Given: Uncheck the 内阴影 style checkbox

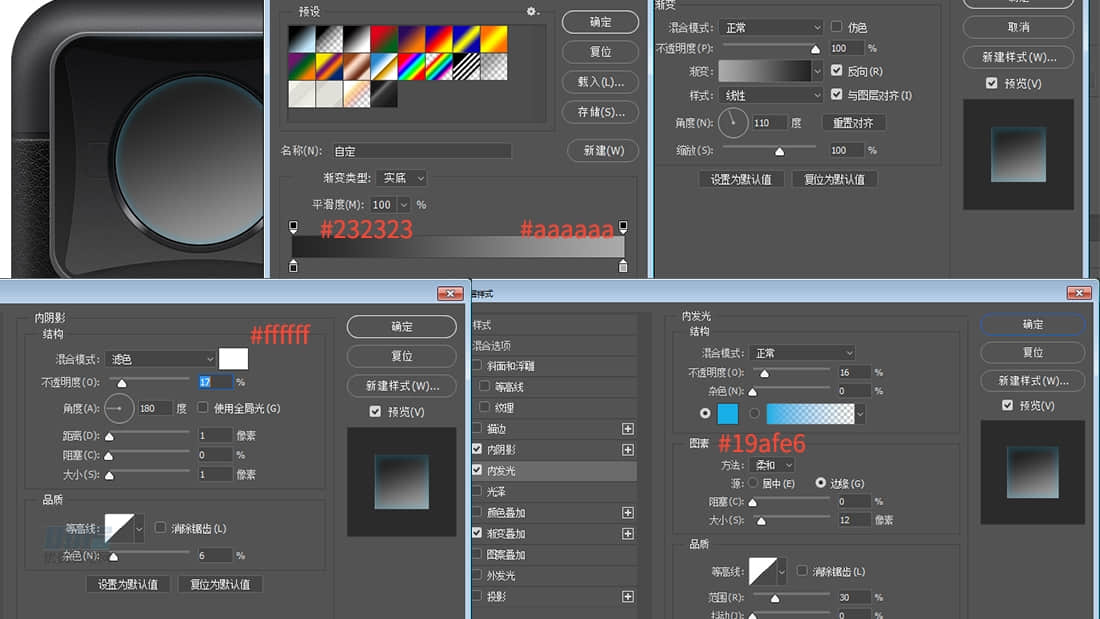Looking at the screenshot, I should (x=478, y=449).
